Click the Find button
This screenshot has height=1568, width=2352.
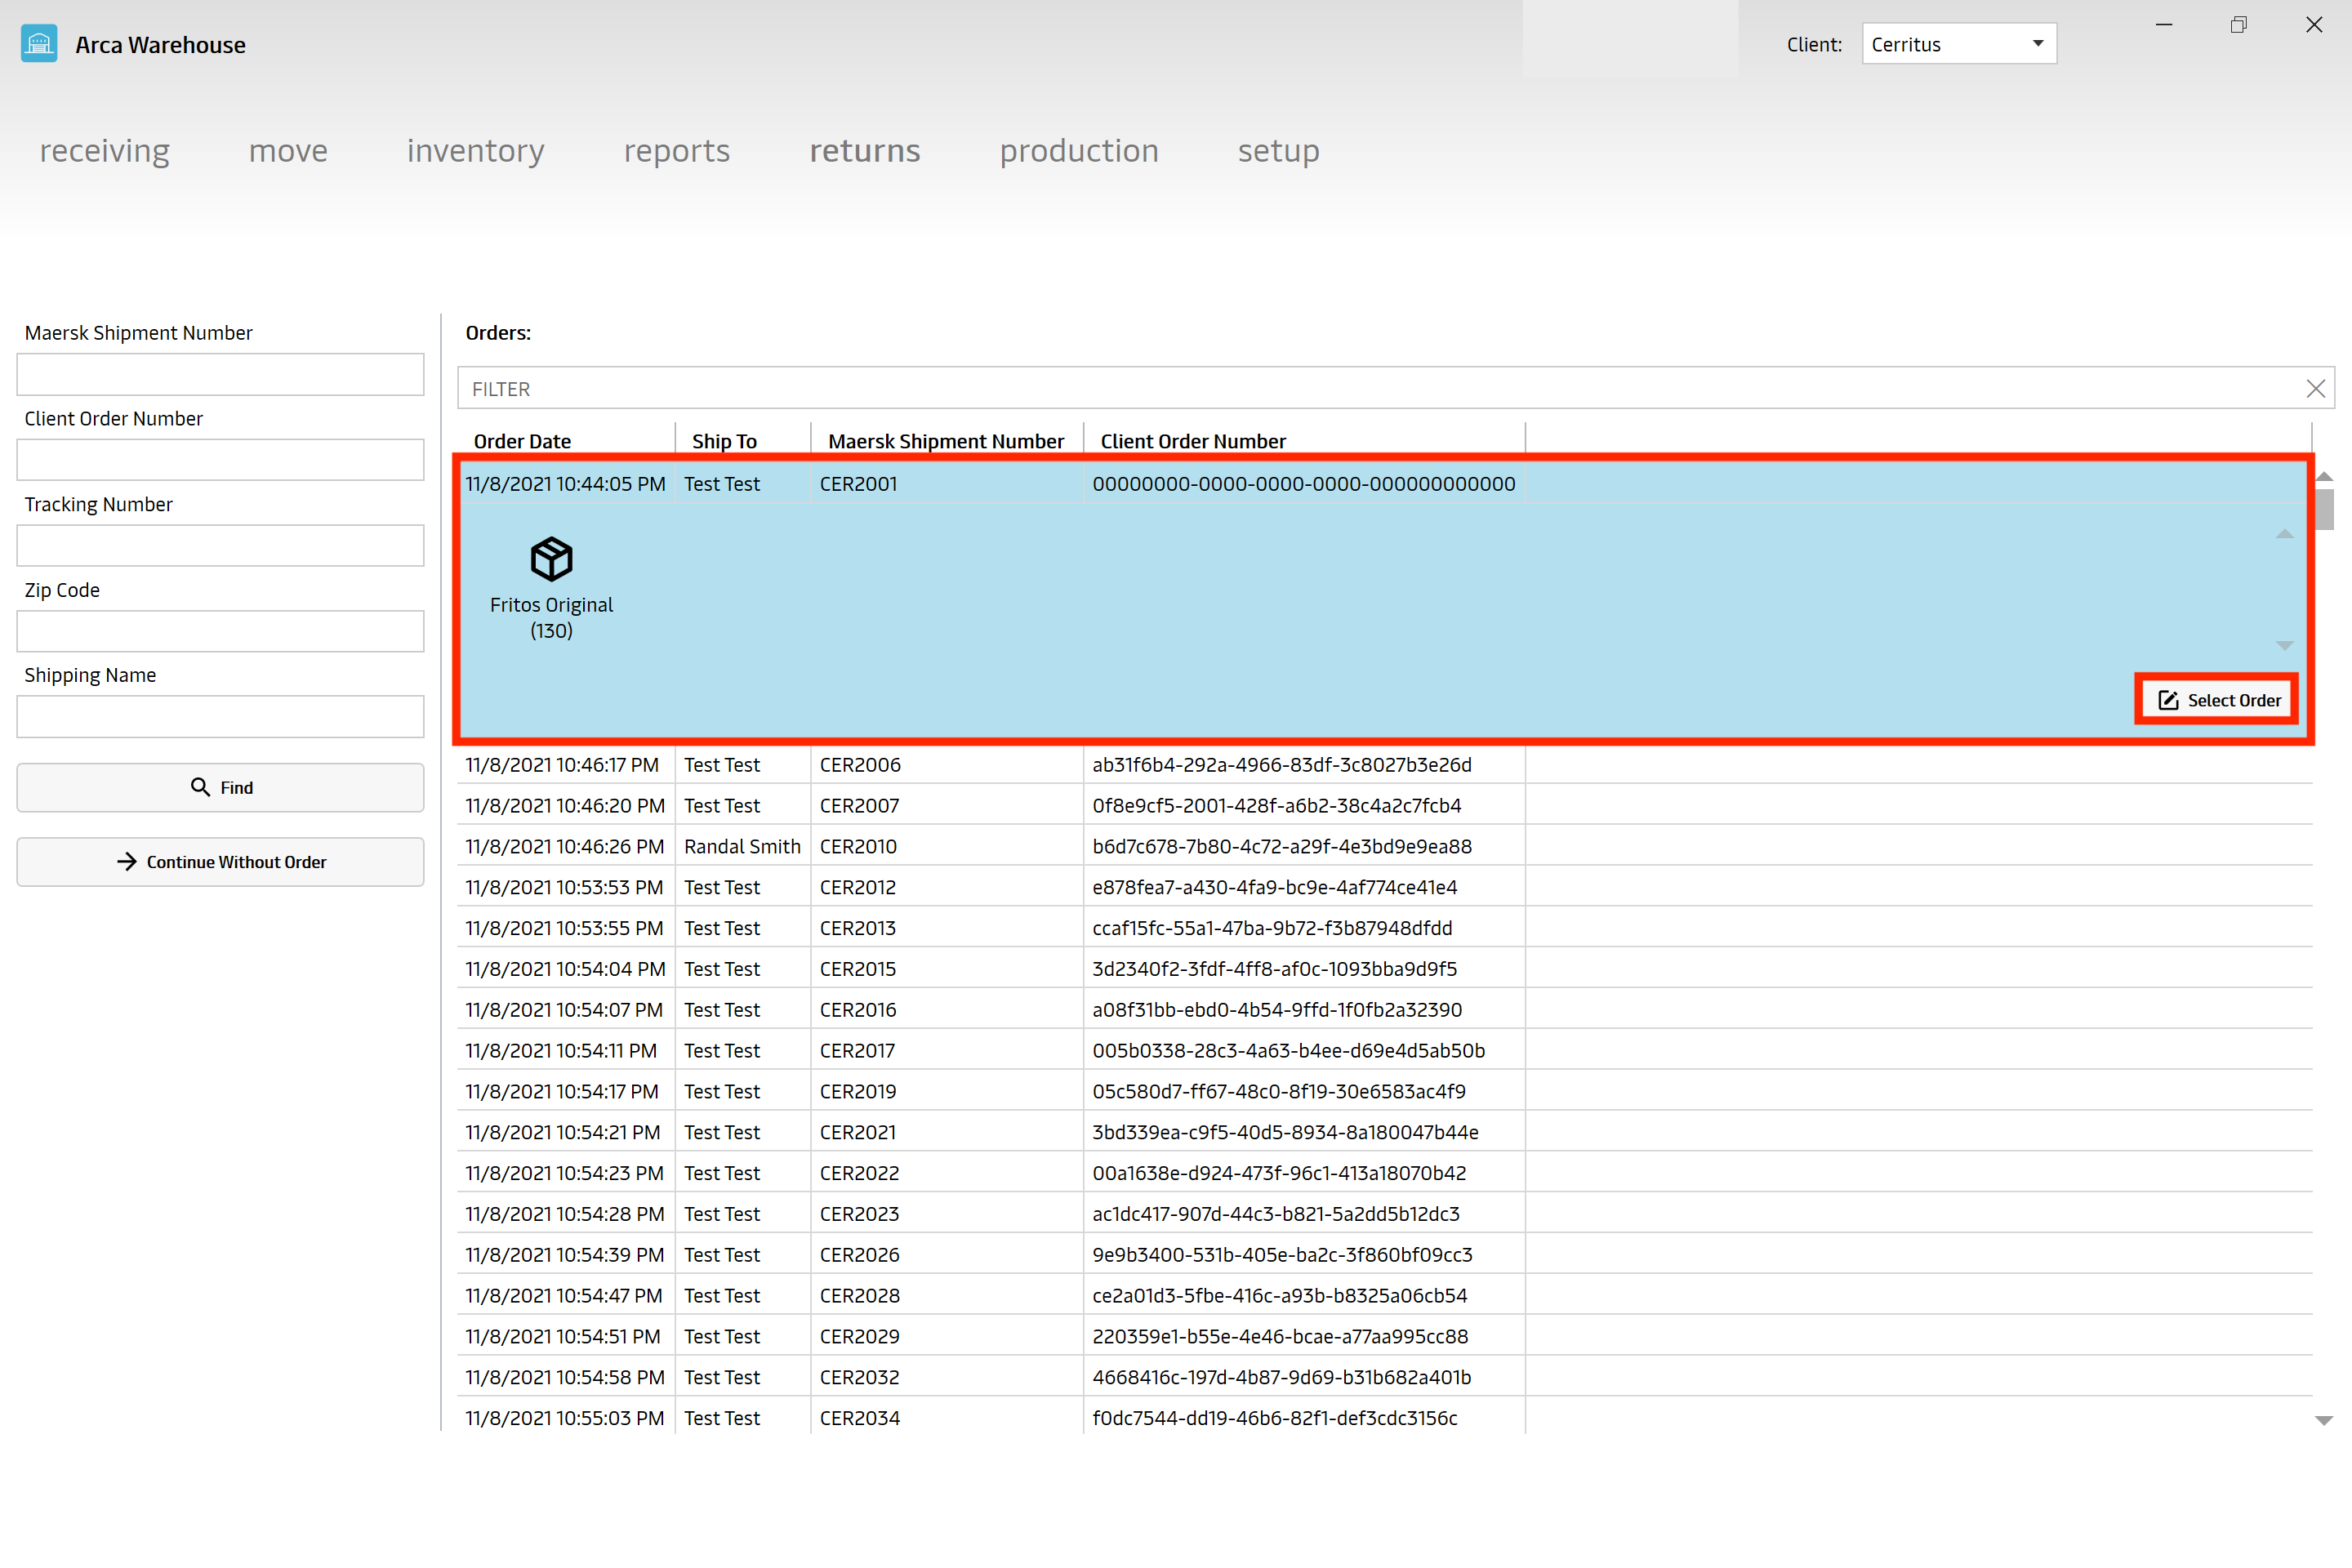[x=220, y=788]
